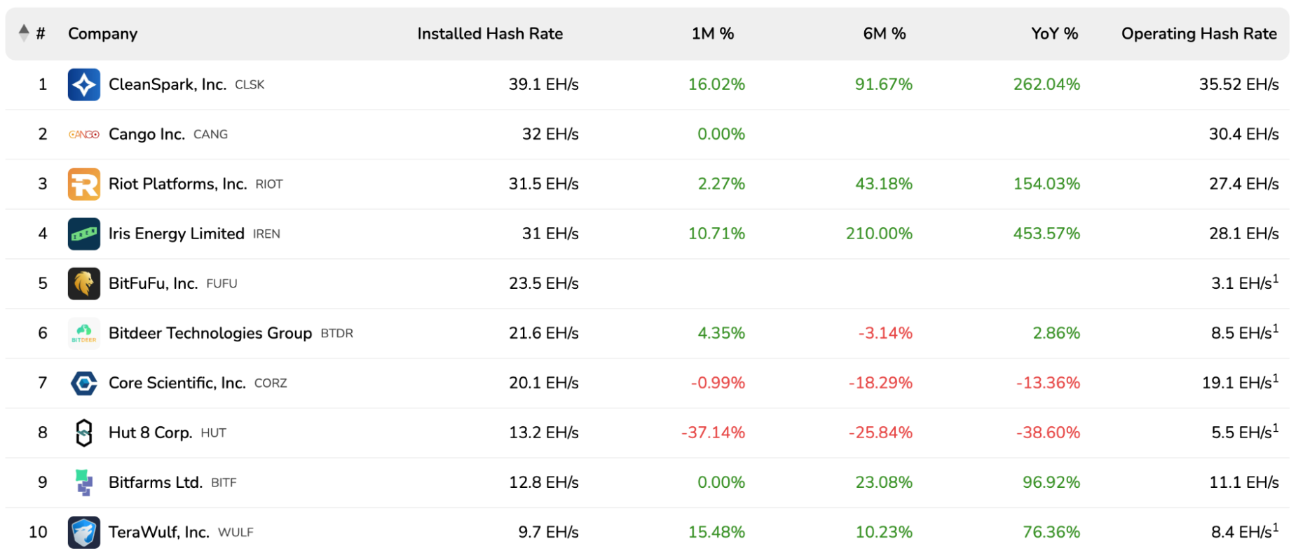The height and width of the screenshot is (555, 1290).
Task: Click the Riot Platforms logo icon
Action: pos(84,184)
